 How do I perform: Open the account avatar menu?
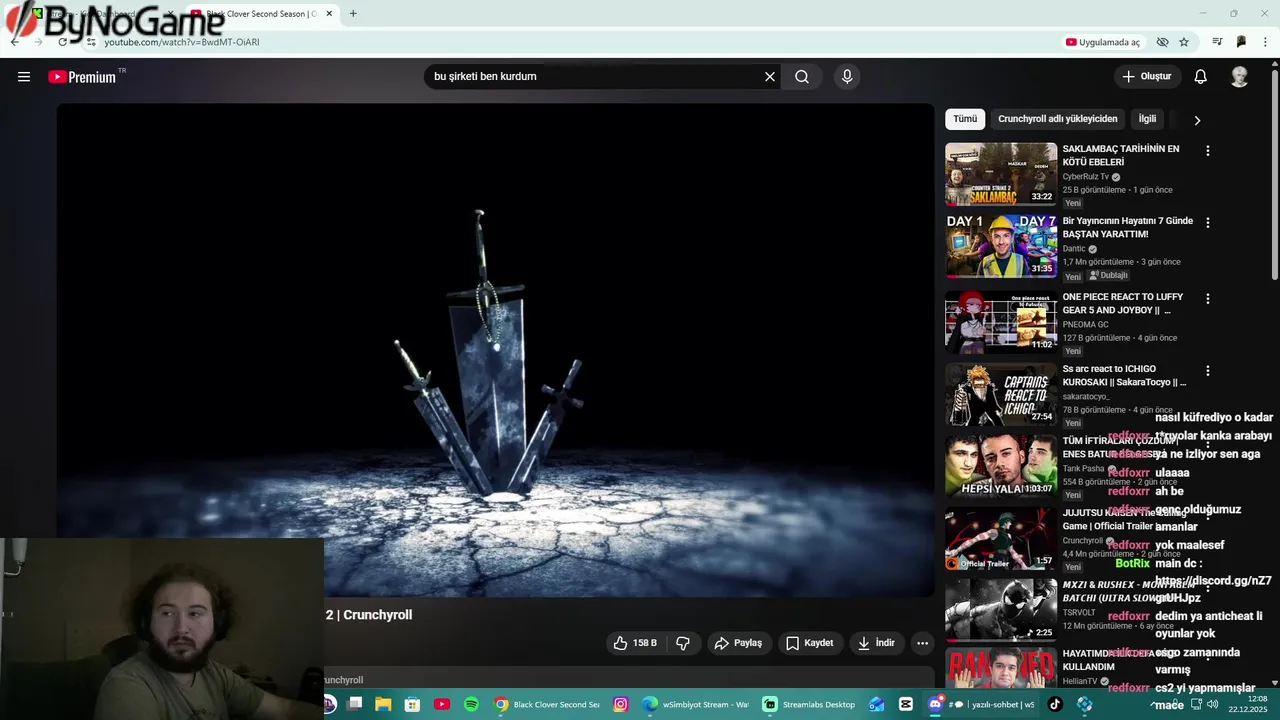1239,77
